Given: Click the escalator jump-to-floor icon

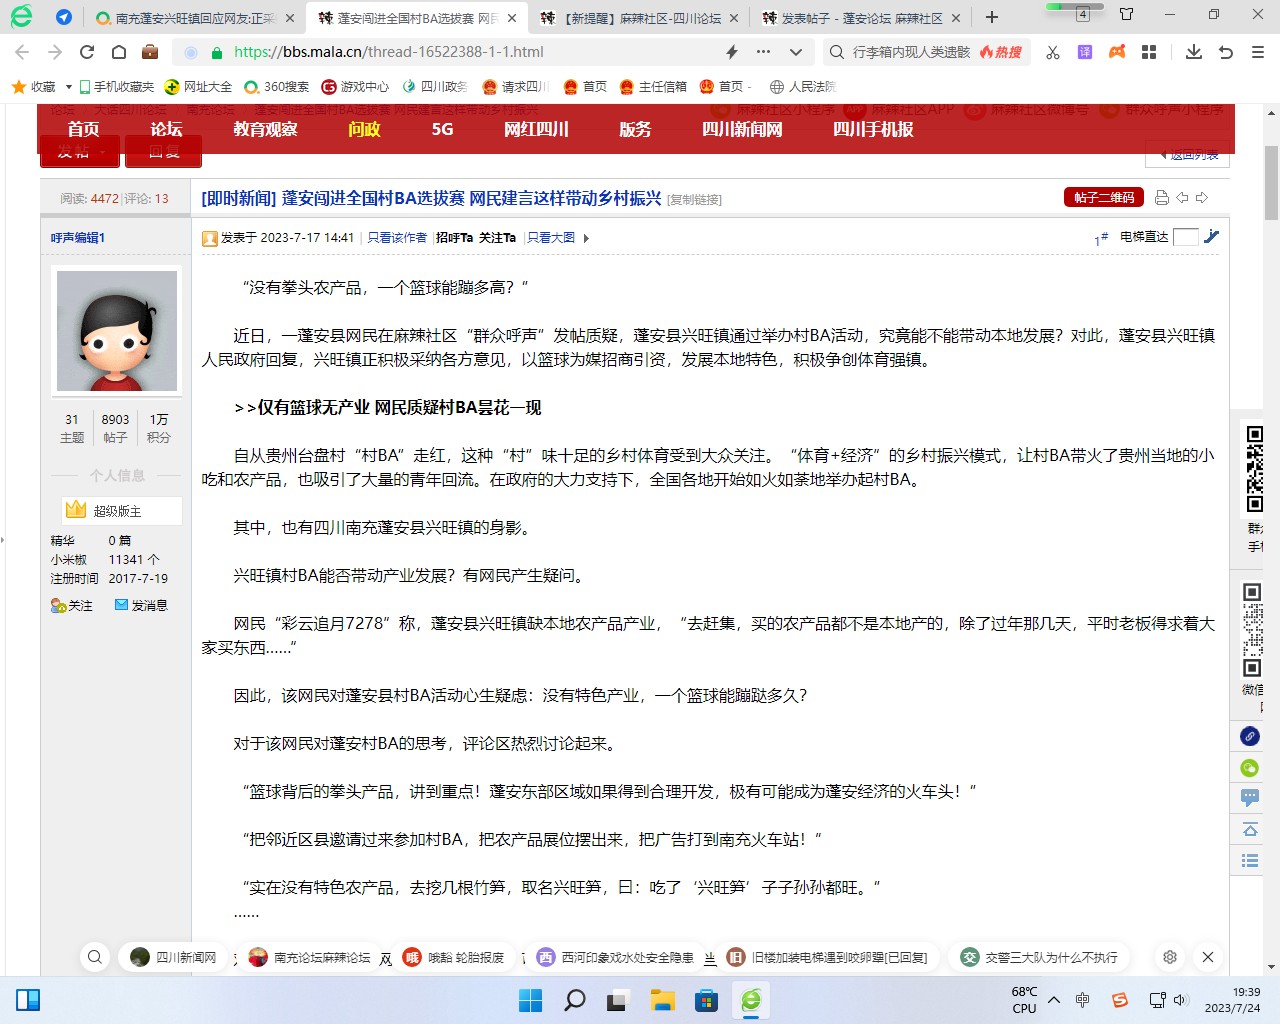Looking at the screenshot, I should (1211, 237).
